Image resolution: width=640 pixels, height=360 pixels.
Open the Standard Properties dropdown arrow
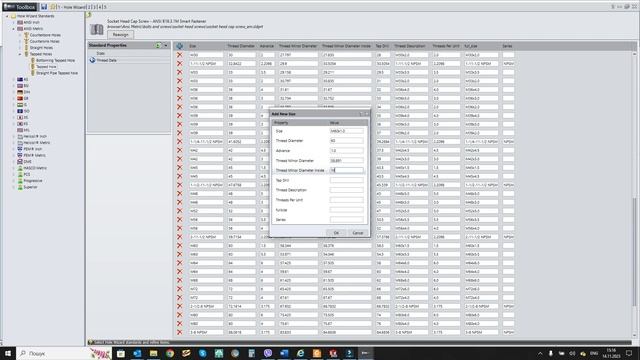tap(166, 45)
